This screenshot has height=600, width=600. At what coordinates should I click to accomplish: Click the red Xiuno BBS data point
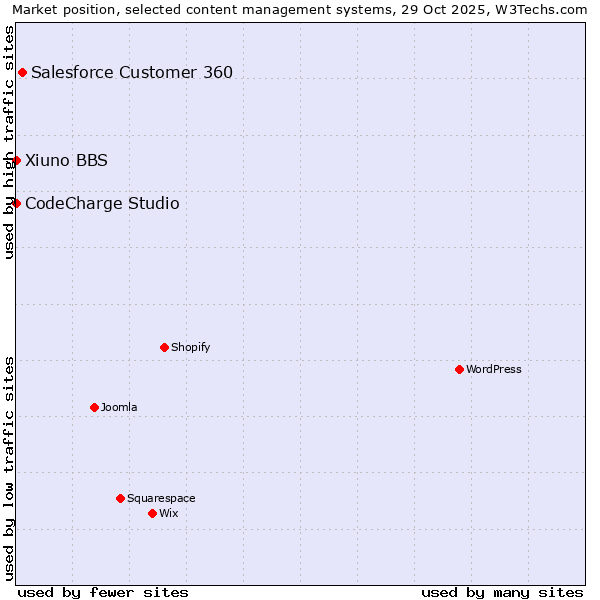click(x=16, y=160)
